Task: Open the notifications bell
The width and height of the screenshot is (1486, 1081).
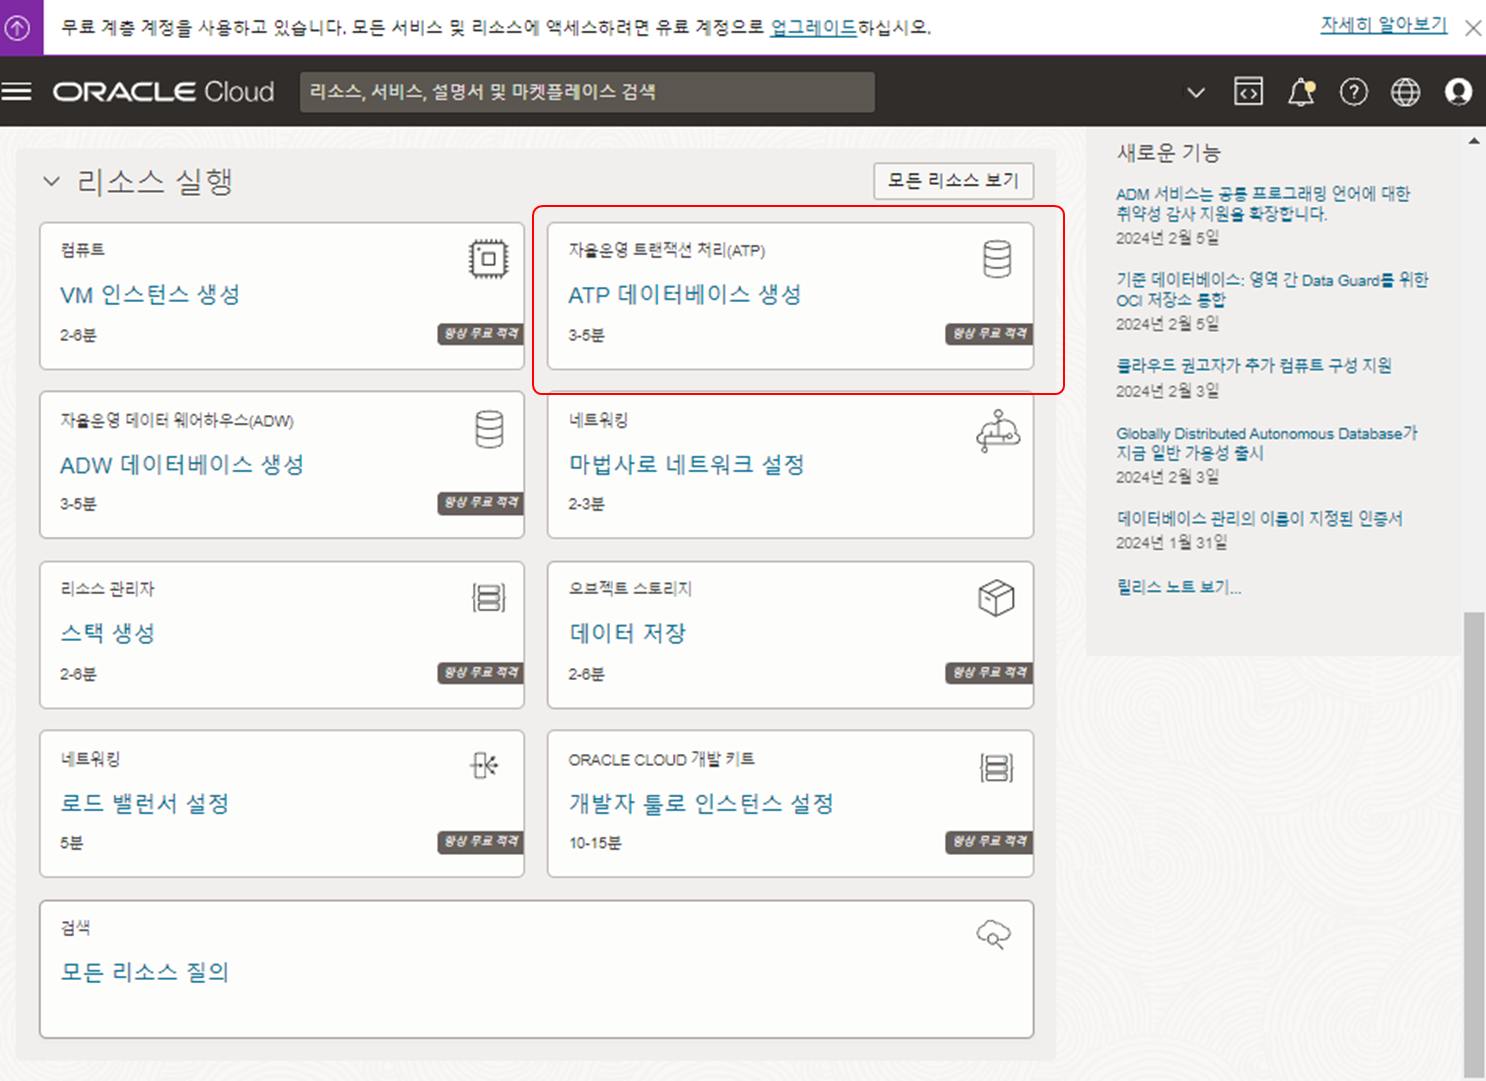Action: coord(1301,92)
